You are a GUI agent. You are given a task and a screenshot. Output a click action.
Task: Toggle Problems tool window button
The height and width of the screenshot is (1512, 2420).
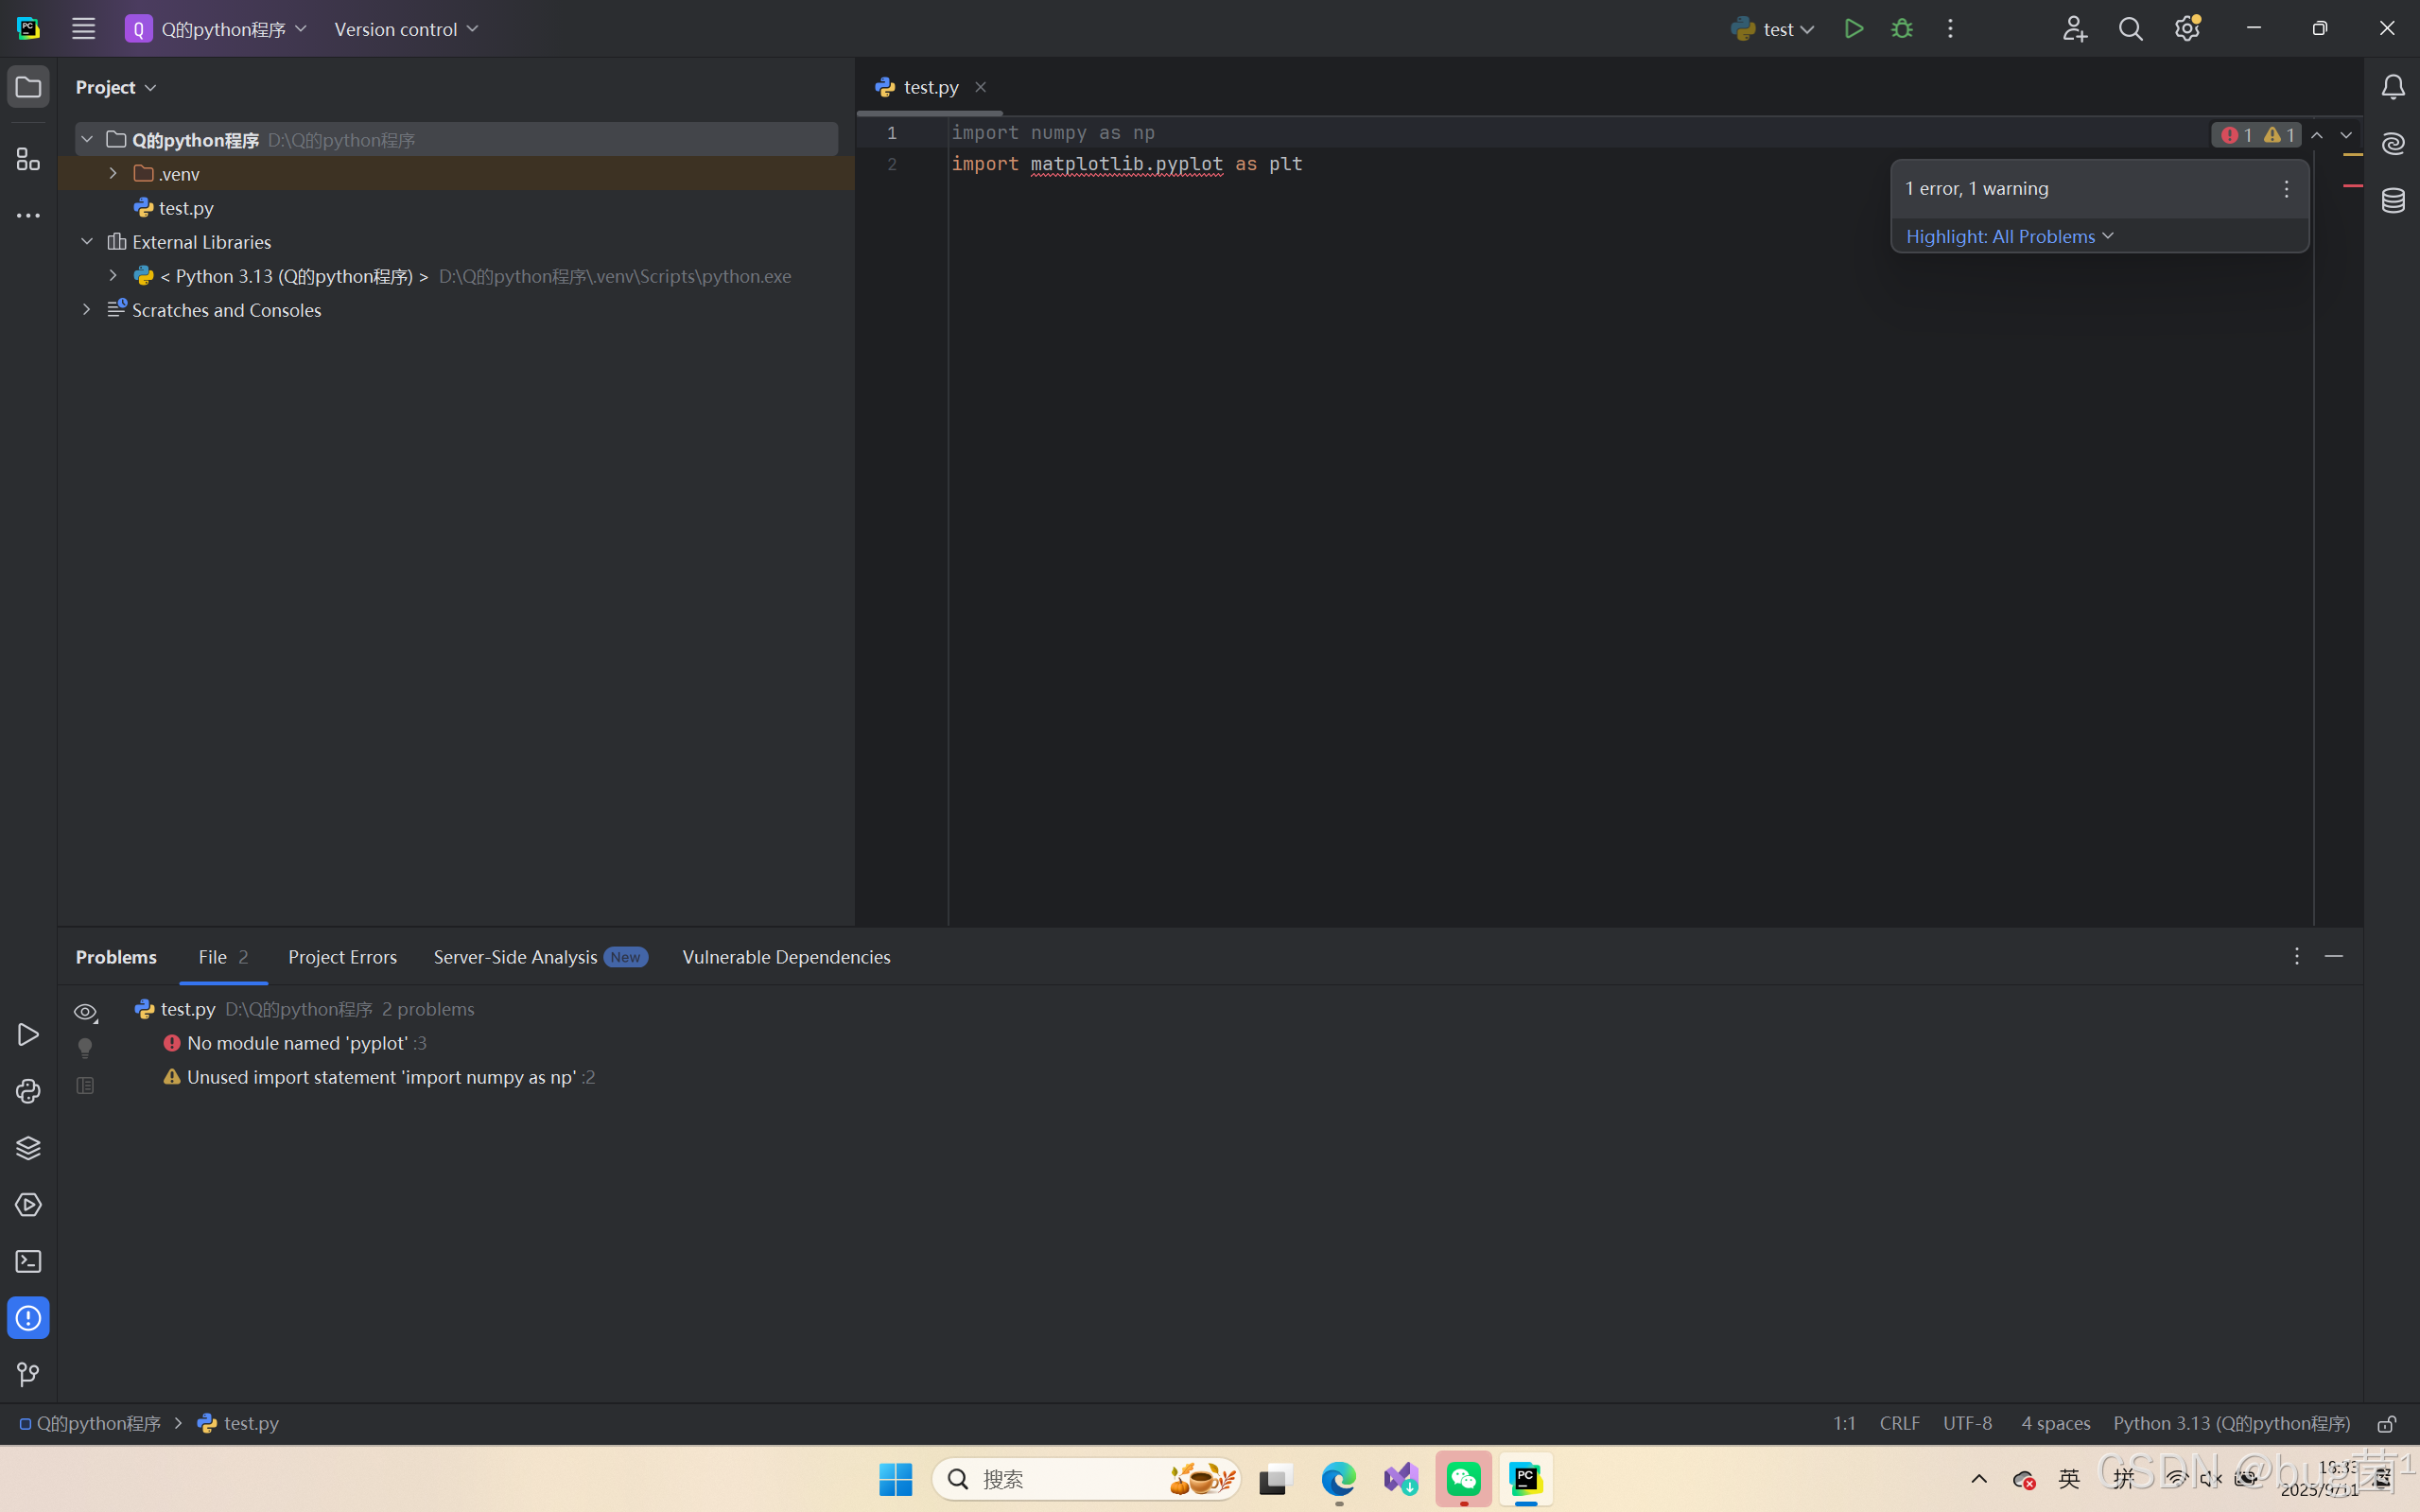click(28, 1318)
